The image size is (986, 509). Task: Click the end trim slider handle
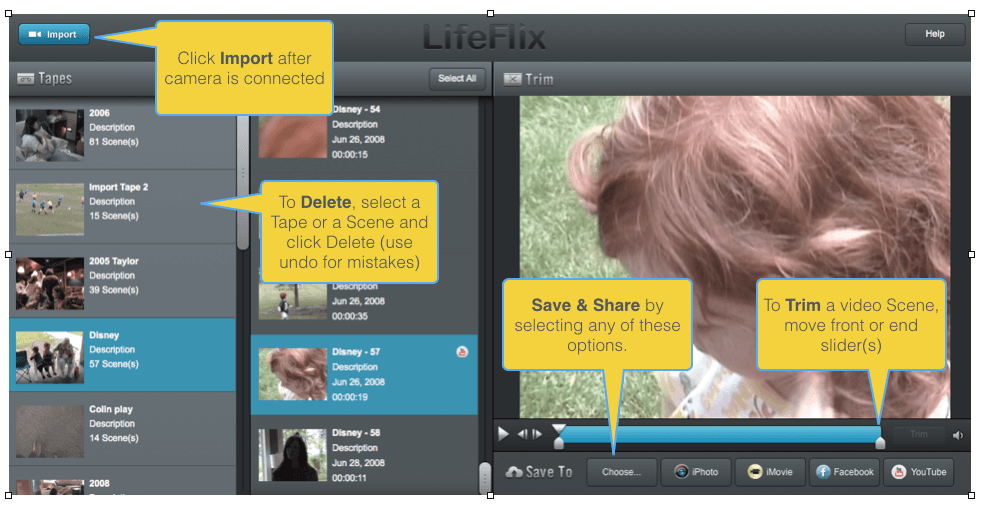880,442
